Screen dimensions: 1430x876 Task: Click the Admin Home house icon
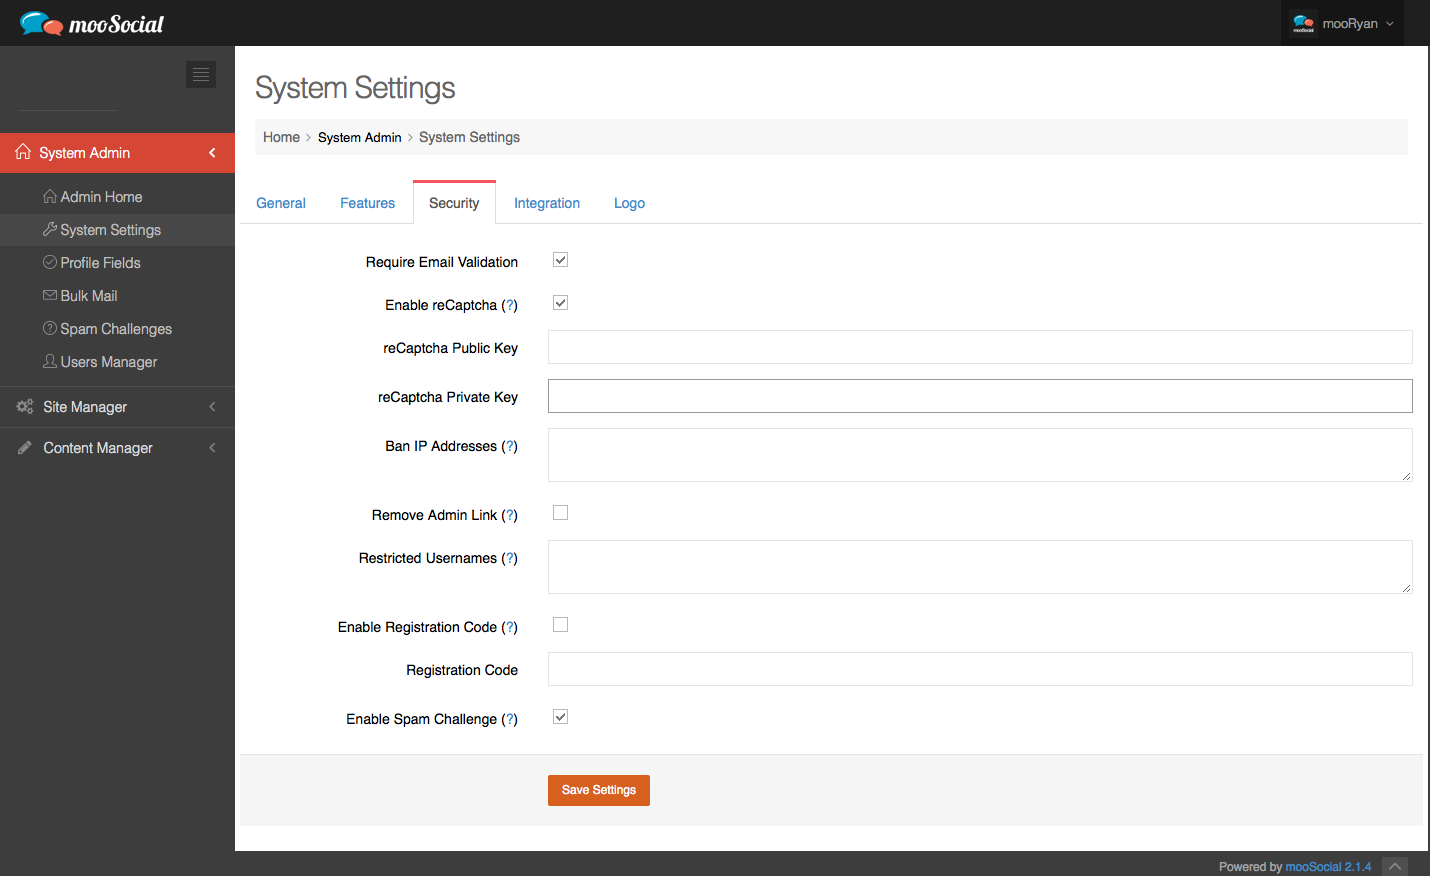(x=49, y=197)
